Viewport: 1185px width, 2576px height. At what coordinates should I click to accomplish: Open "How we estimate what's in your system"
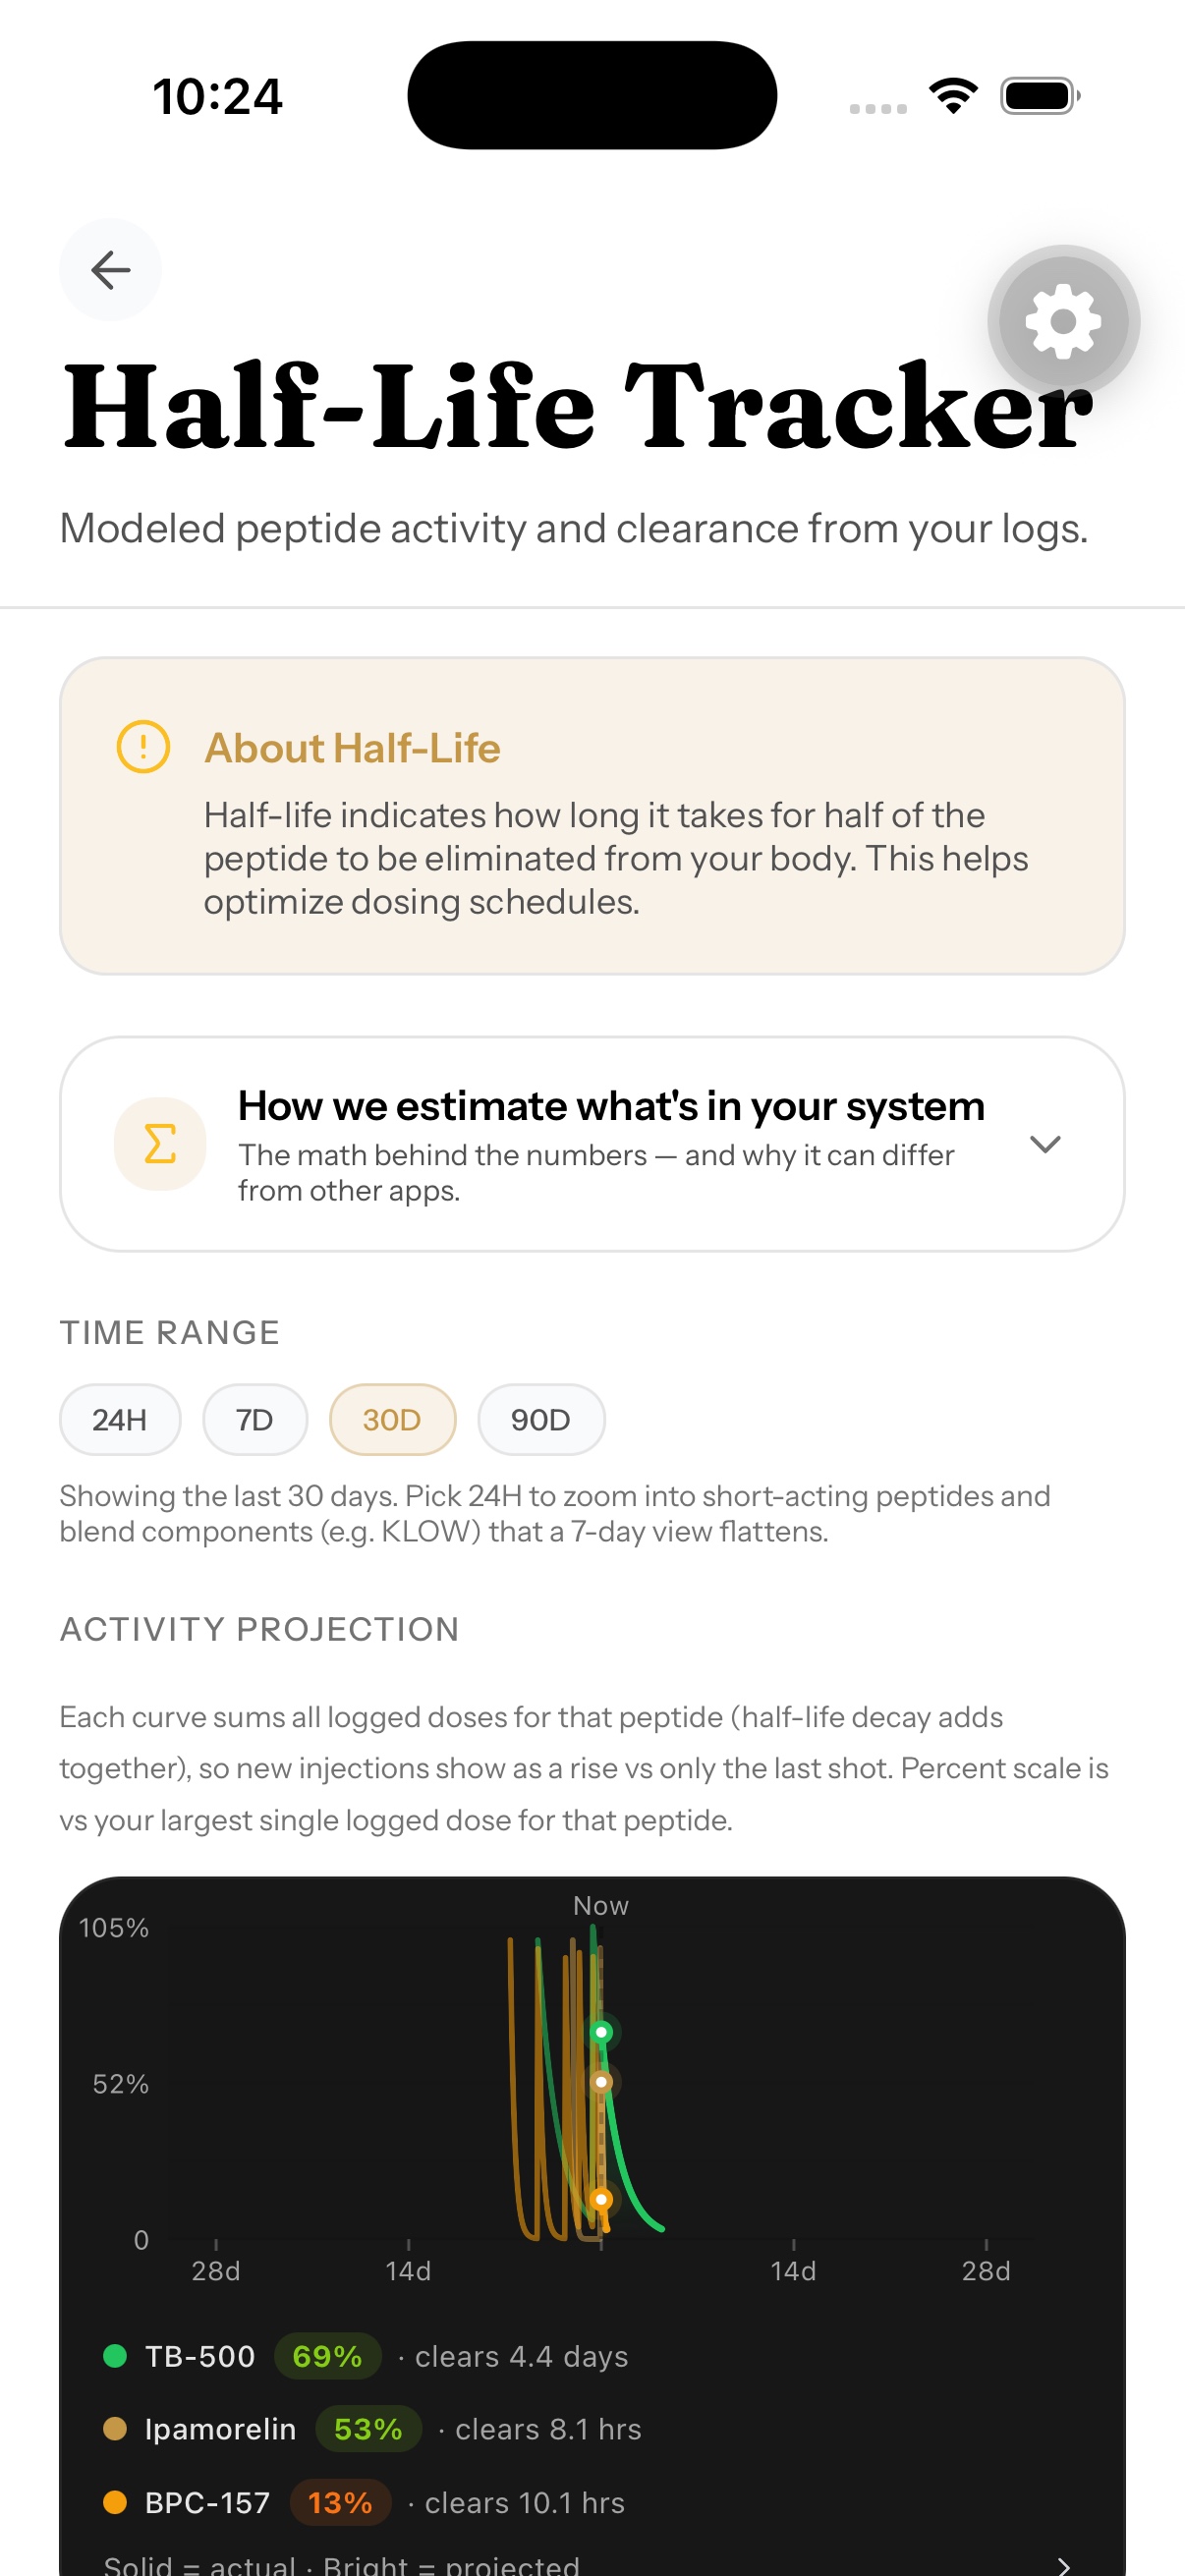click(592, 1144)
